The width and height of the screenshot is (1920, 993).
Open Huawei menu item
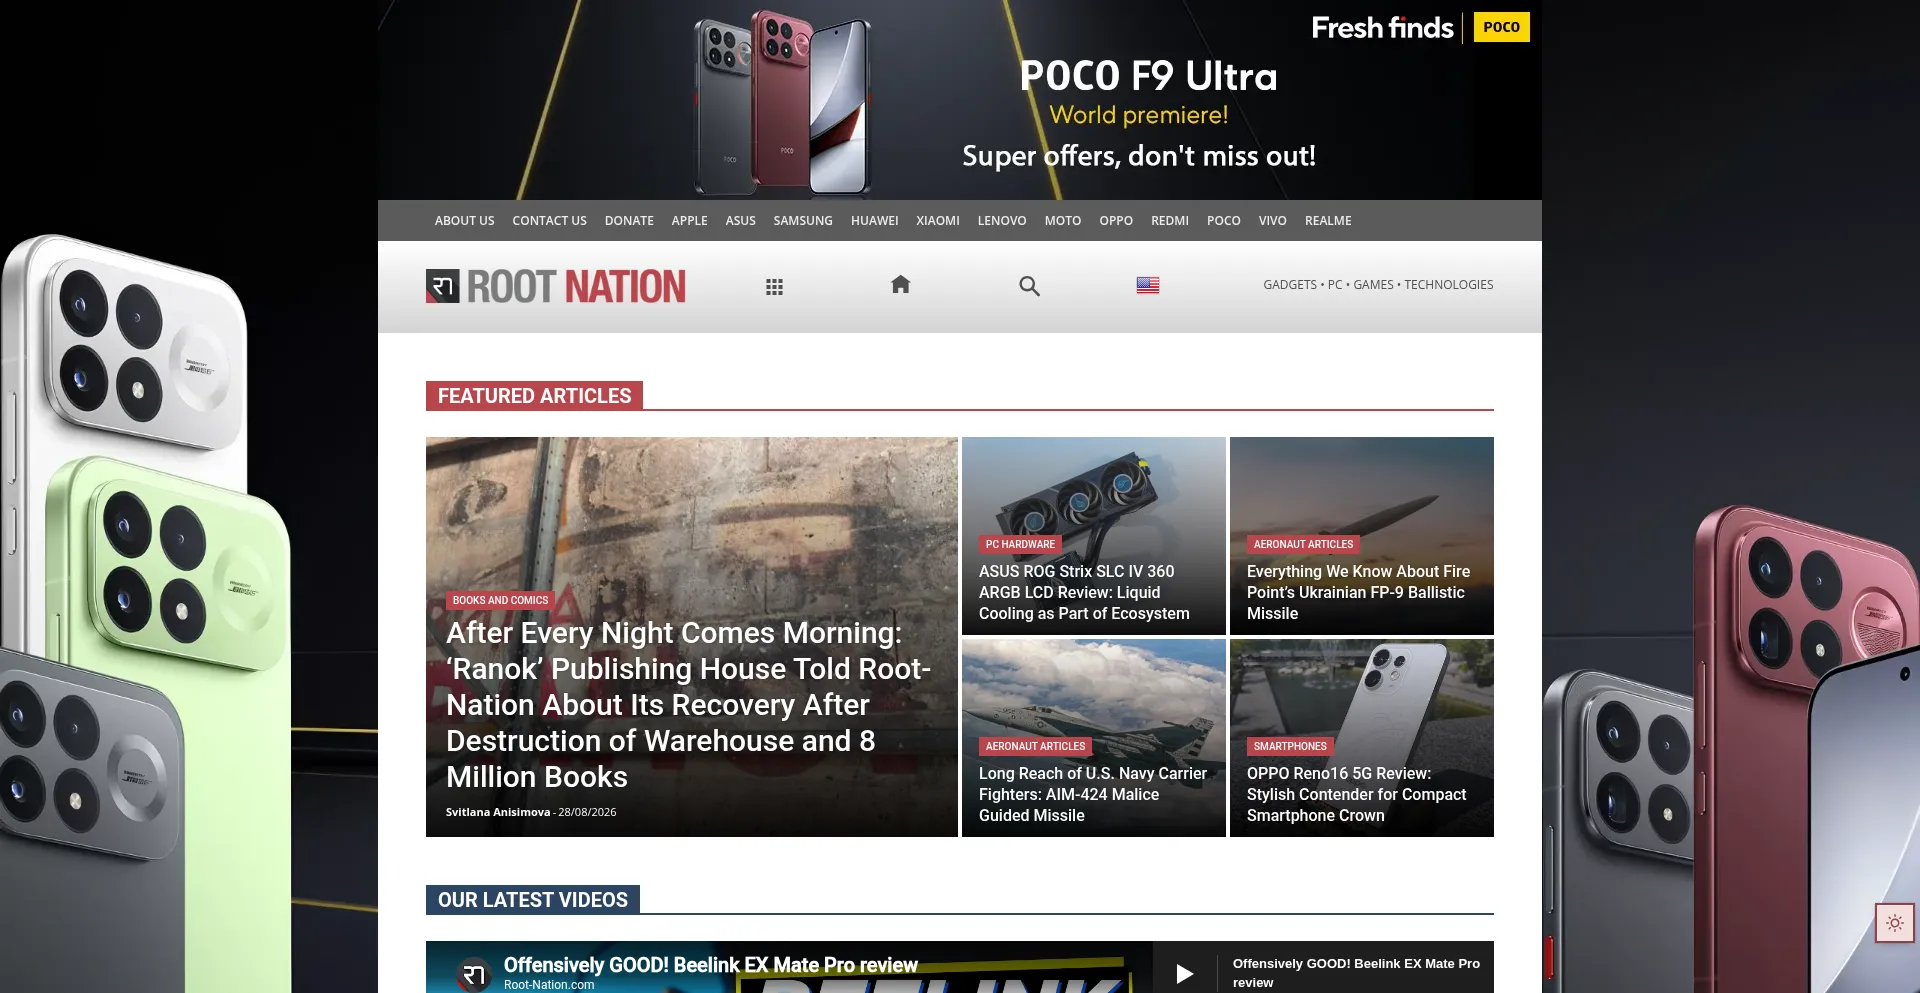pyautogui.click(x=874, y=221)
